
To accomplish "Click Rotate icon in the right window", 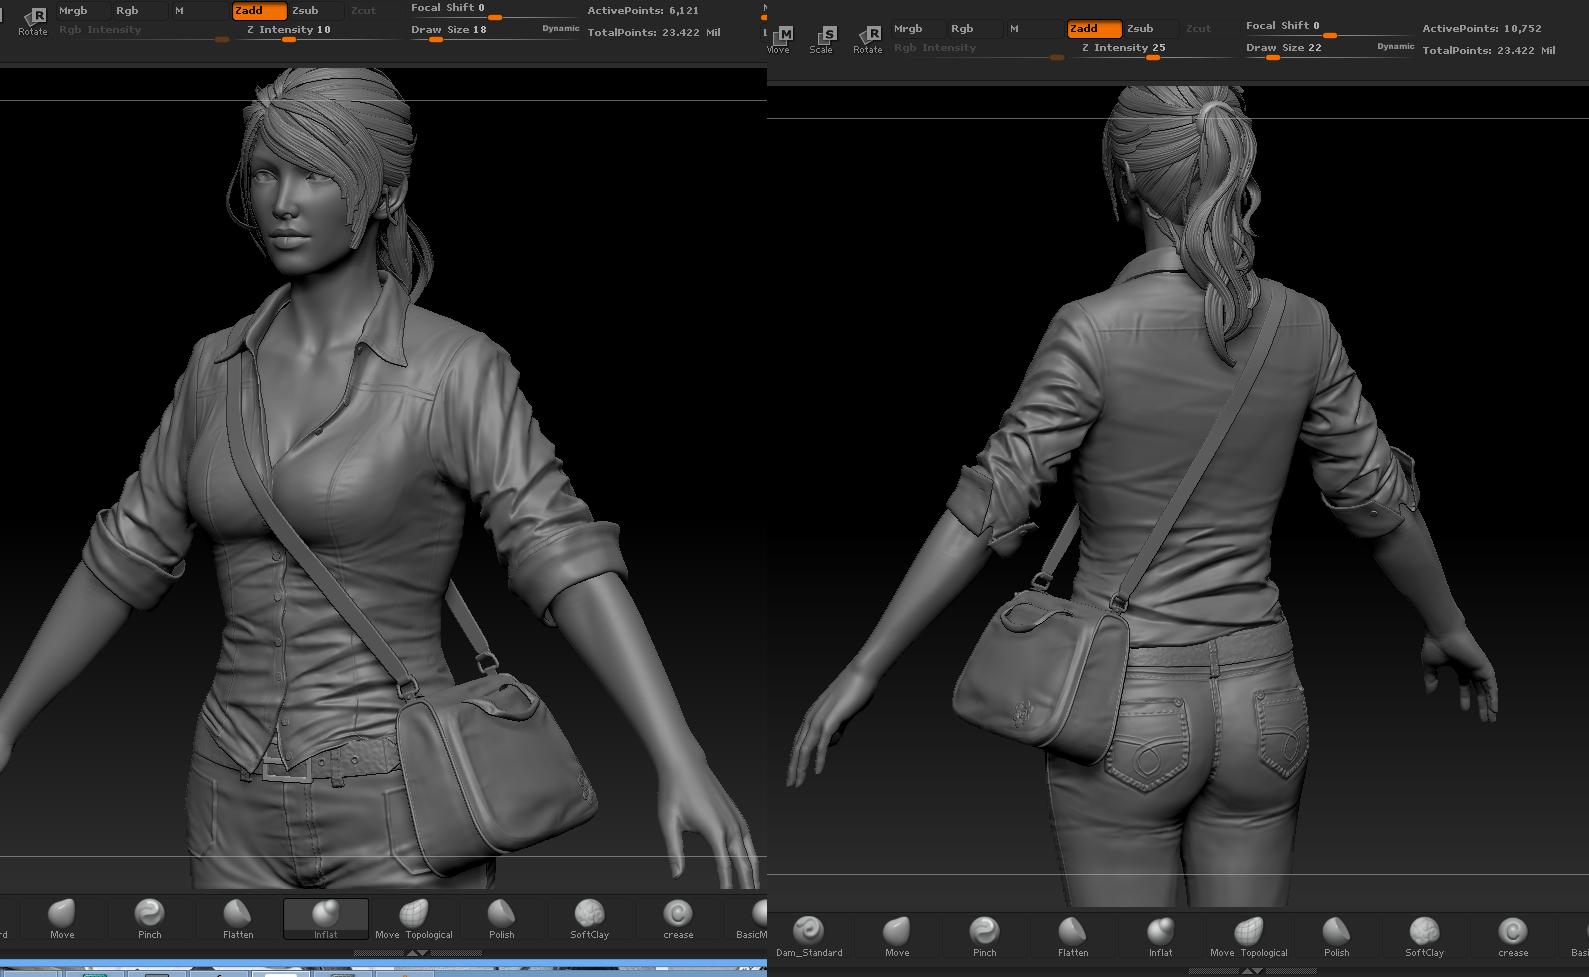I will tap(868, 39).
